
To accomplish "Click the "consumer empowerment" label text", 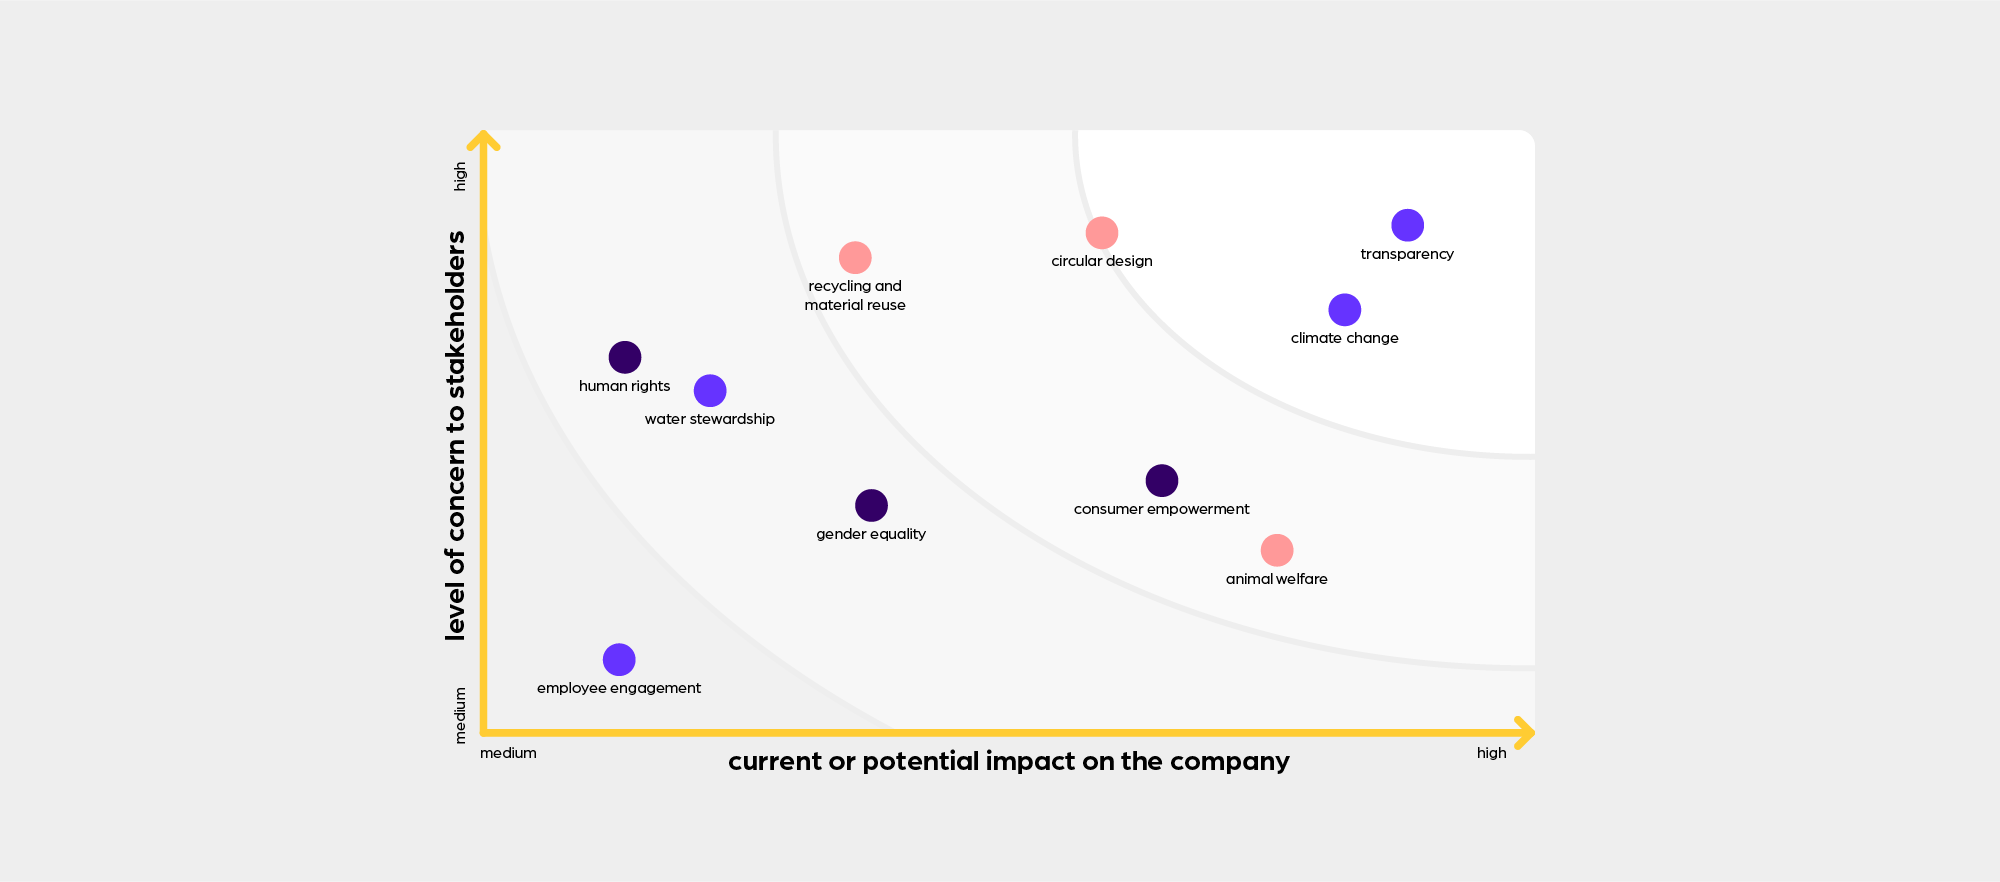I will coord(1161,509).
